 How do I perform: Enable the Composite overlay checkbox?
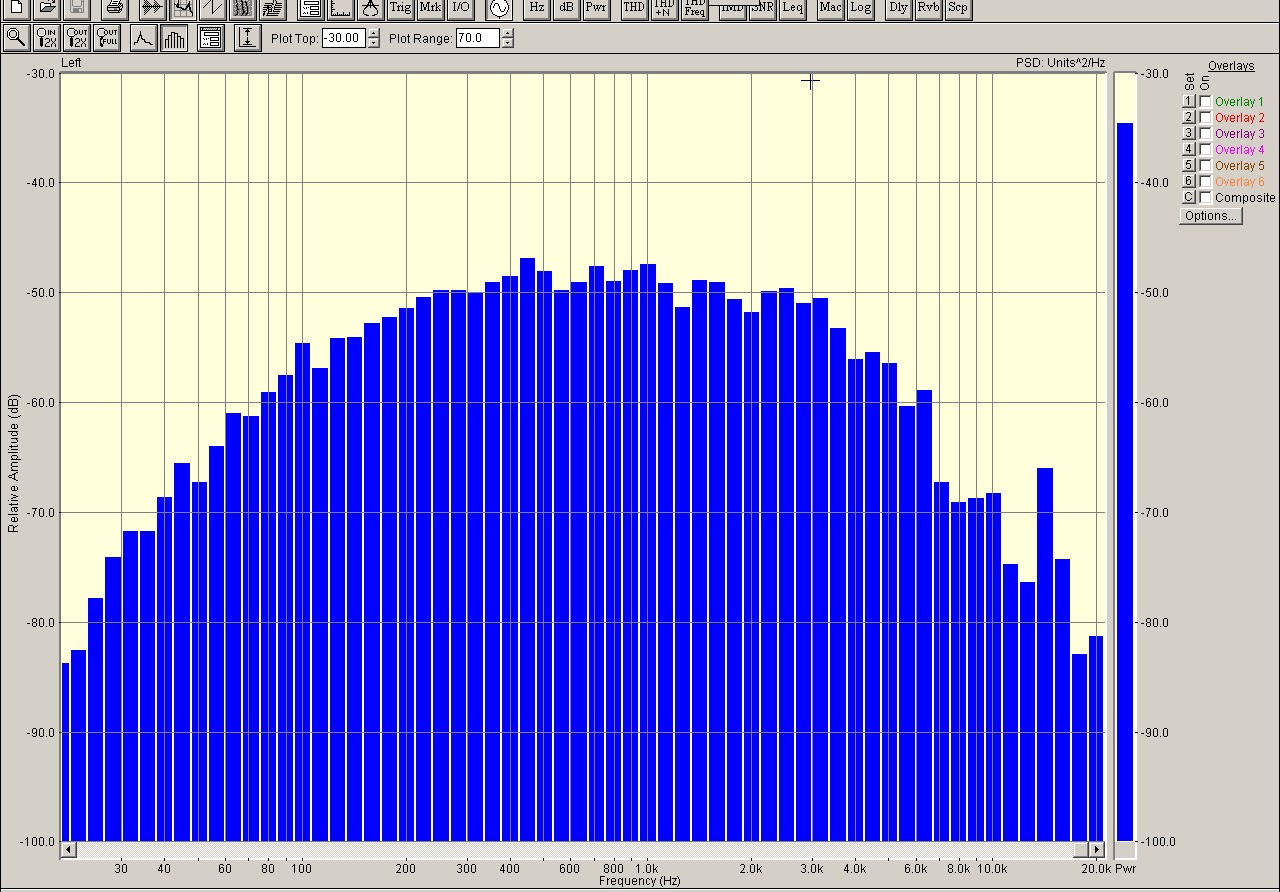click(x=1206, y=198)
